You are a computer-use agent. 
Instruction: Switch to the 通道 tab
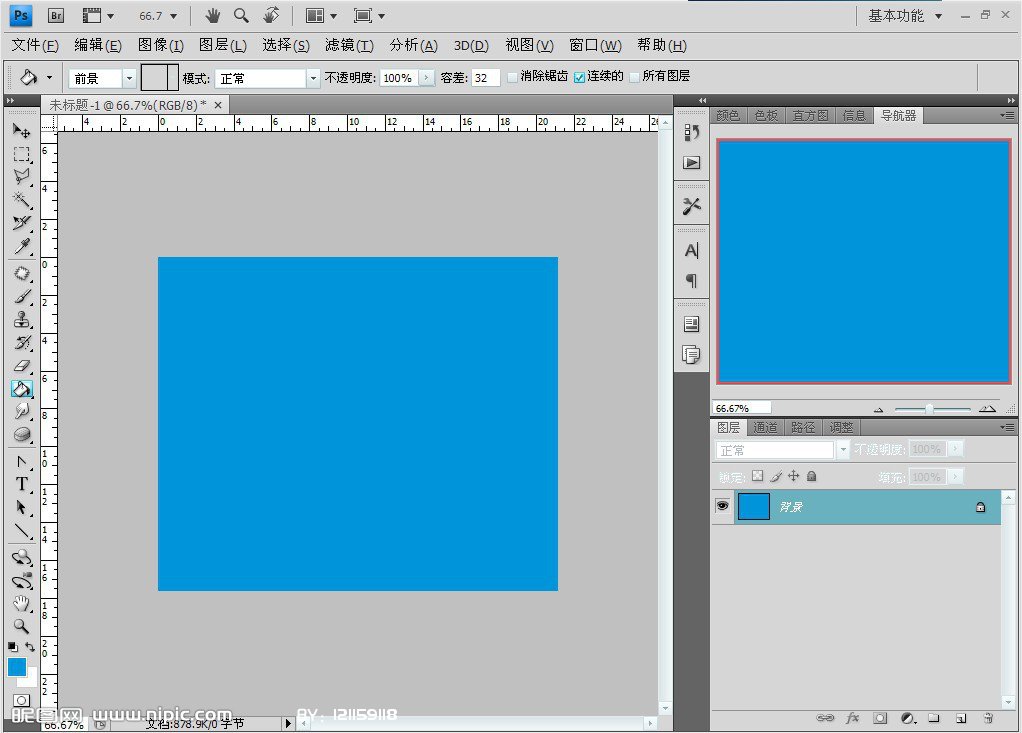click(766, 427)
